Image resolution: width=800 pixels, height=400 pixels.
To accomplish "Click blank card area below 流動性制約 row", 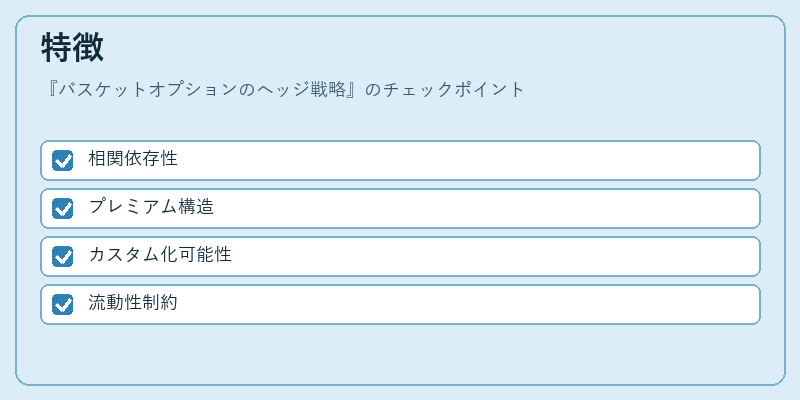I will pyautogui.click(x=400, y=353).
